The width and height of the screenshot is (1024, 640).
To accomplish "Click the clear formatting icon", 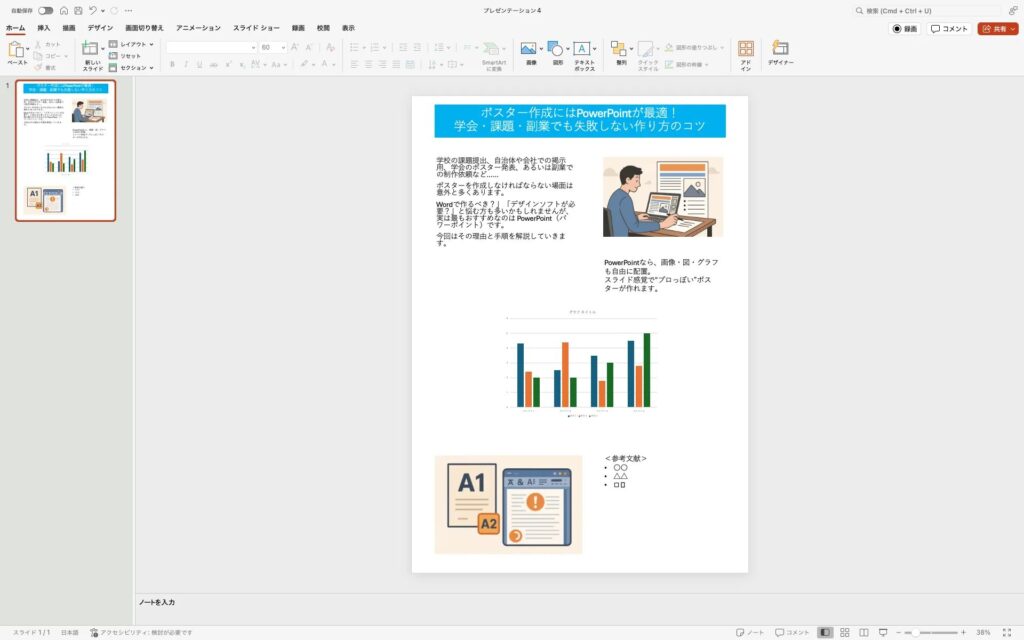I will [x=330, y=47].
